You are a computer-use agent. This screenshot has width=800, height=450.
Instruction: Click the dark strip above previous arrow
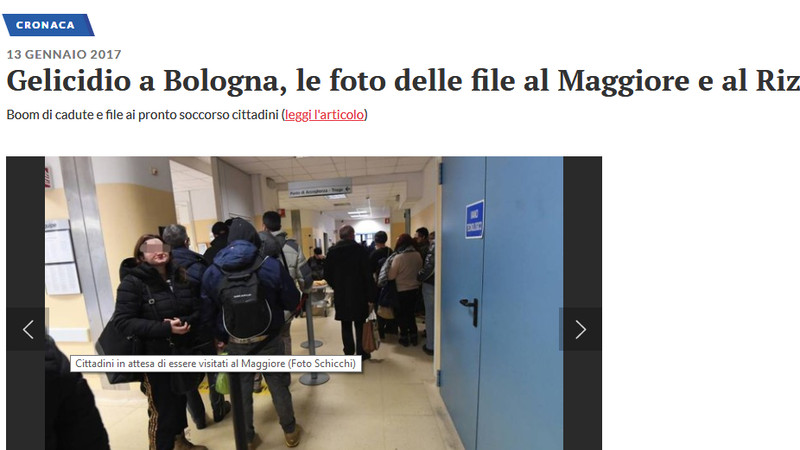pyautogui.click(x=26, y=232)
